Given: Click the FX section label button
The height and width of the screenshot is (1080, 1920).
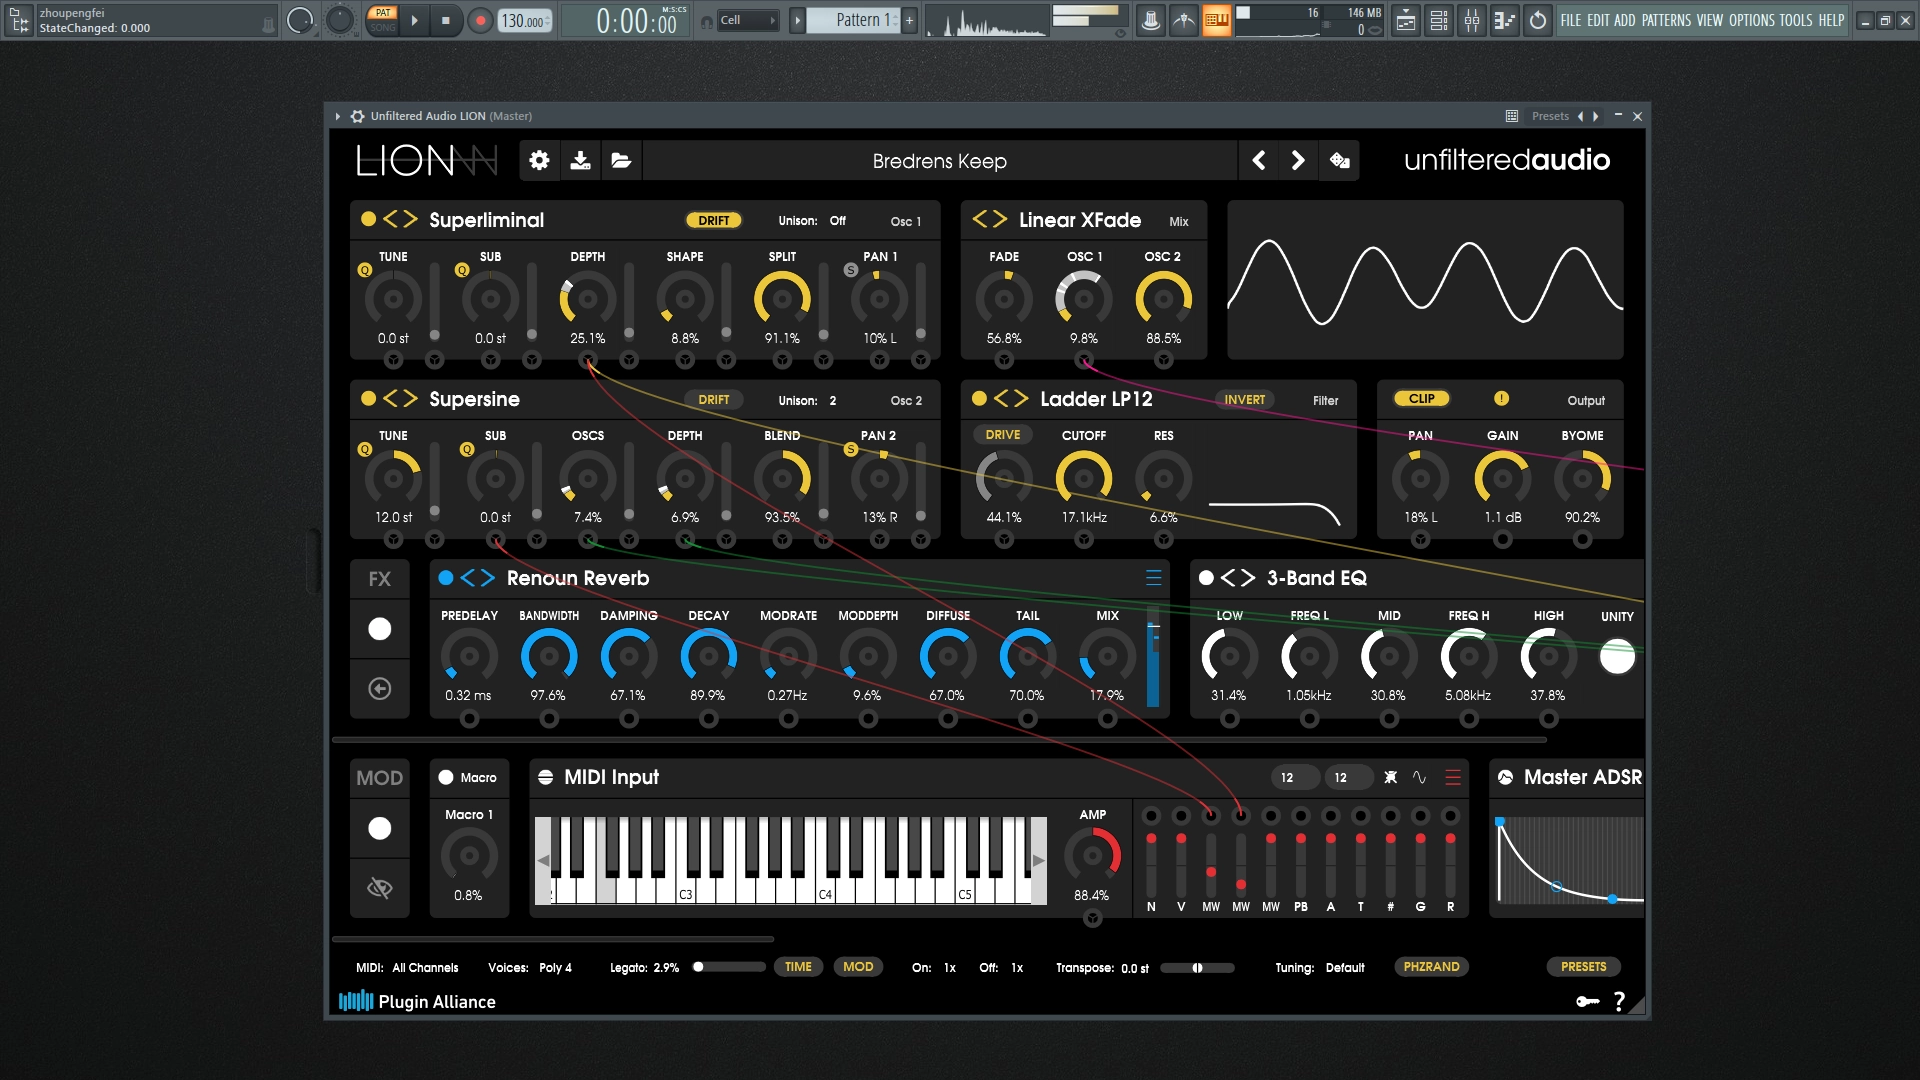Looking at the screenshot, I should pos(380,579).
